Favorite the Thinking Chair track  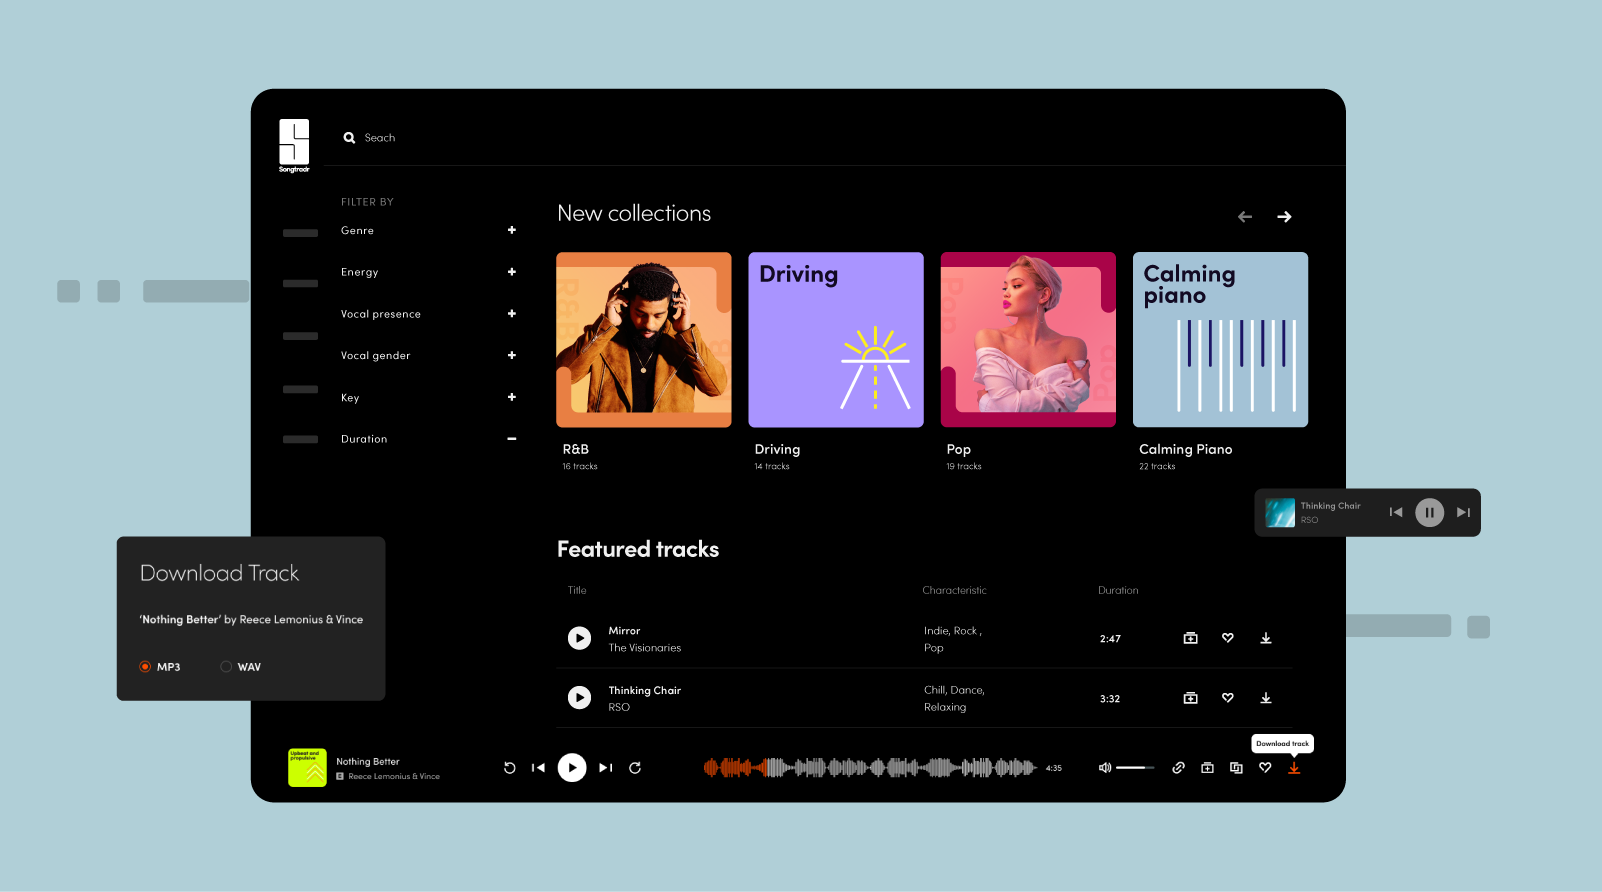1228,698
